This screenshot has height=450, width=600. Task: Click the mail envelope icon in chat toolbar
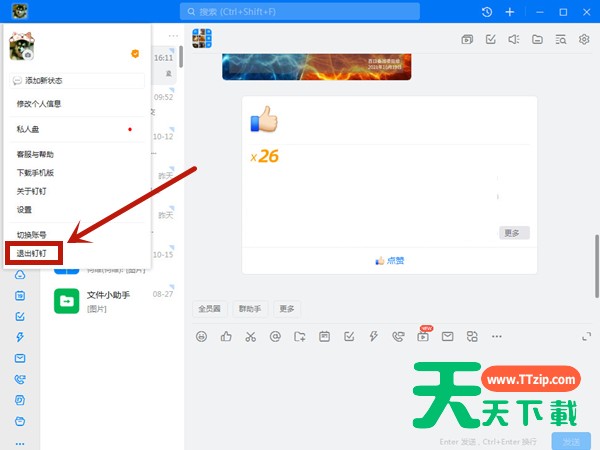[447, 336]
